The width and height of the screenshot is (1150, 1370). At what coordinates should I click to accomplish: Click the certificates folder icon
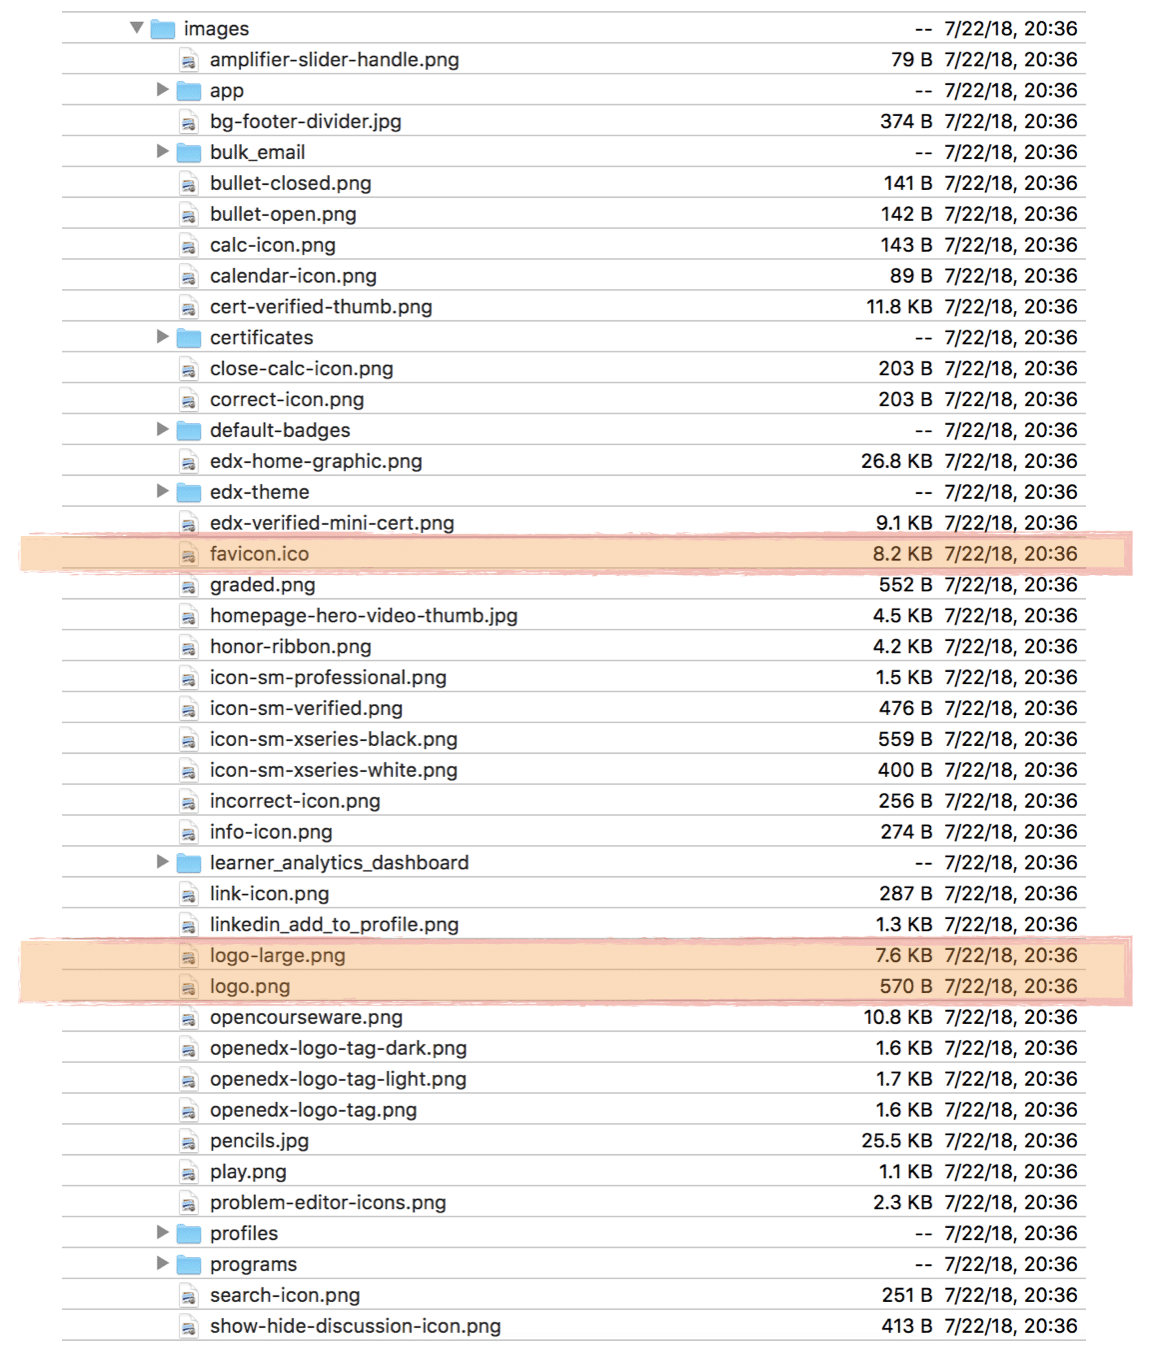point(189,338)
